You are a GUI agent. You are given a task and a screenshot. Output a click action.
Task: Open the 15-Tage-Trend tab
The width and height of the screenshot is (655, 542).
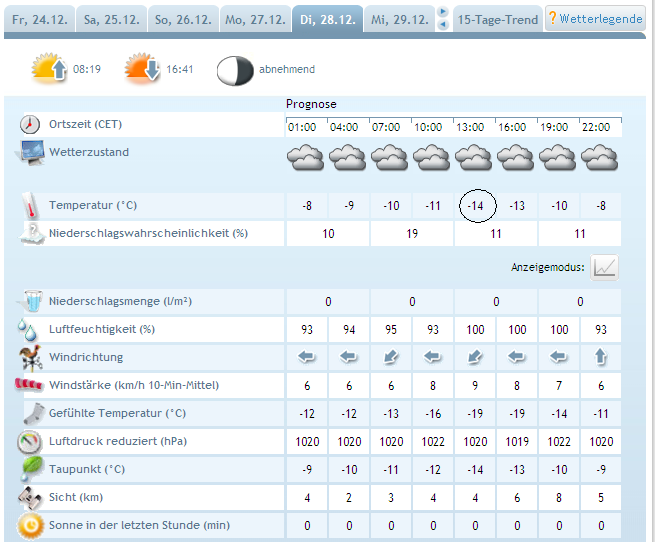click(x=498, y=19)
